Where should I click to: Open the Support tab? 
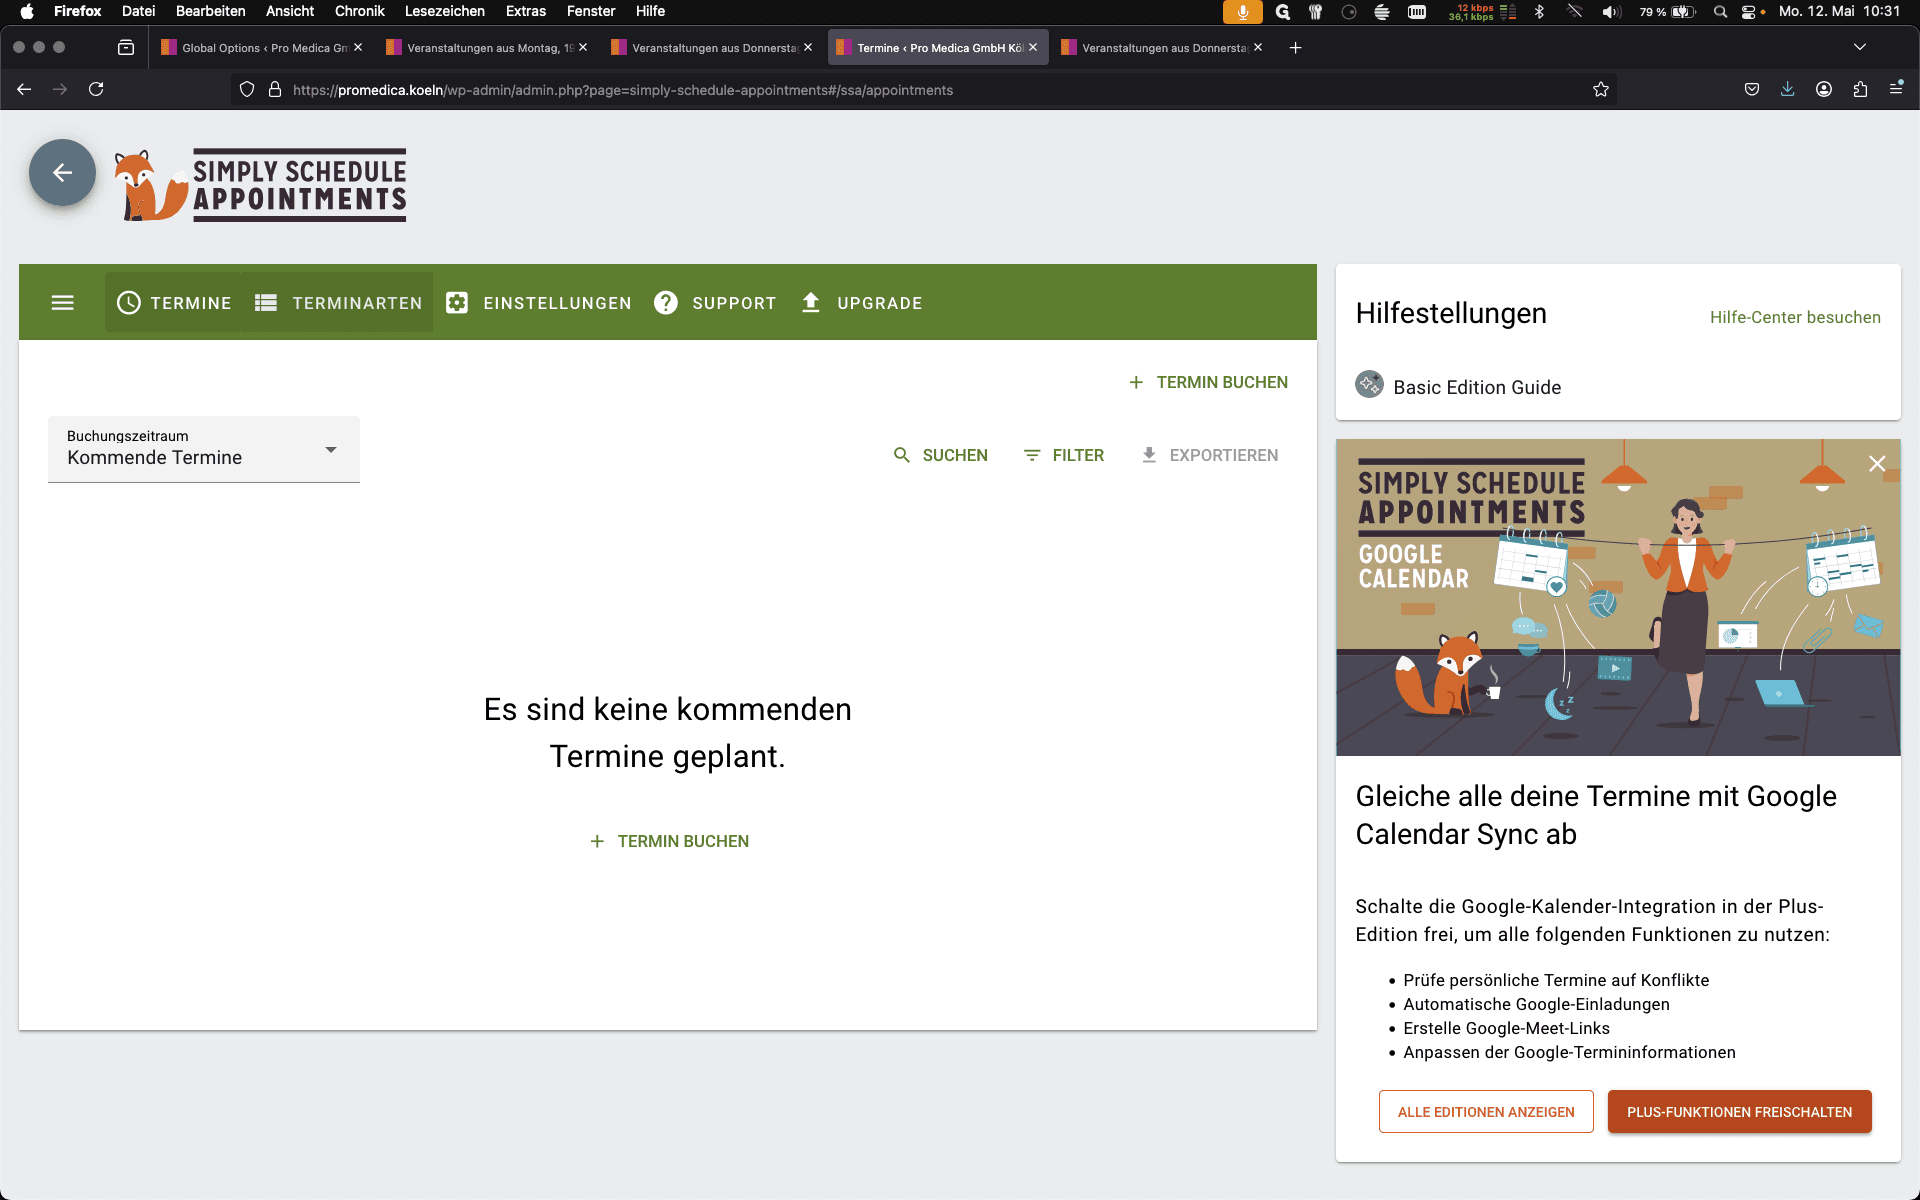[715, 303]
